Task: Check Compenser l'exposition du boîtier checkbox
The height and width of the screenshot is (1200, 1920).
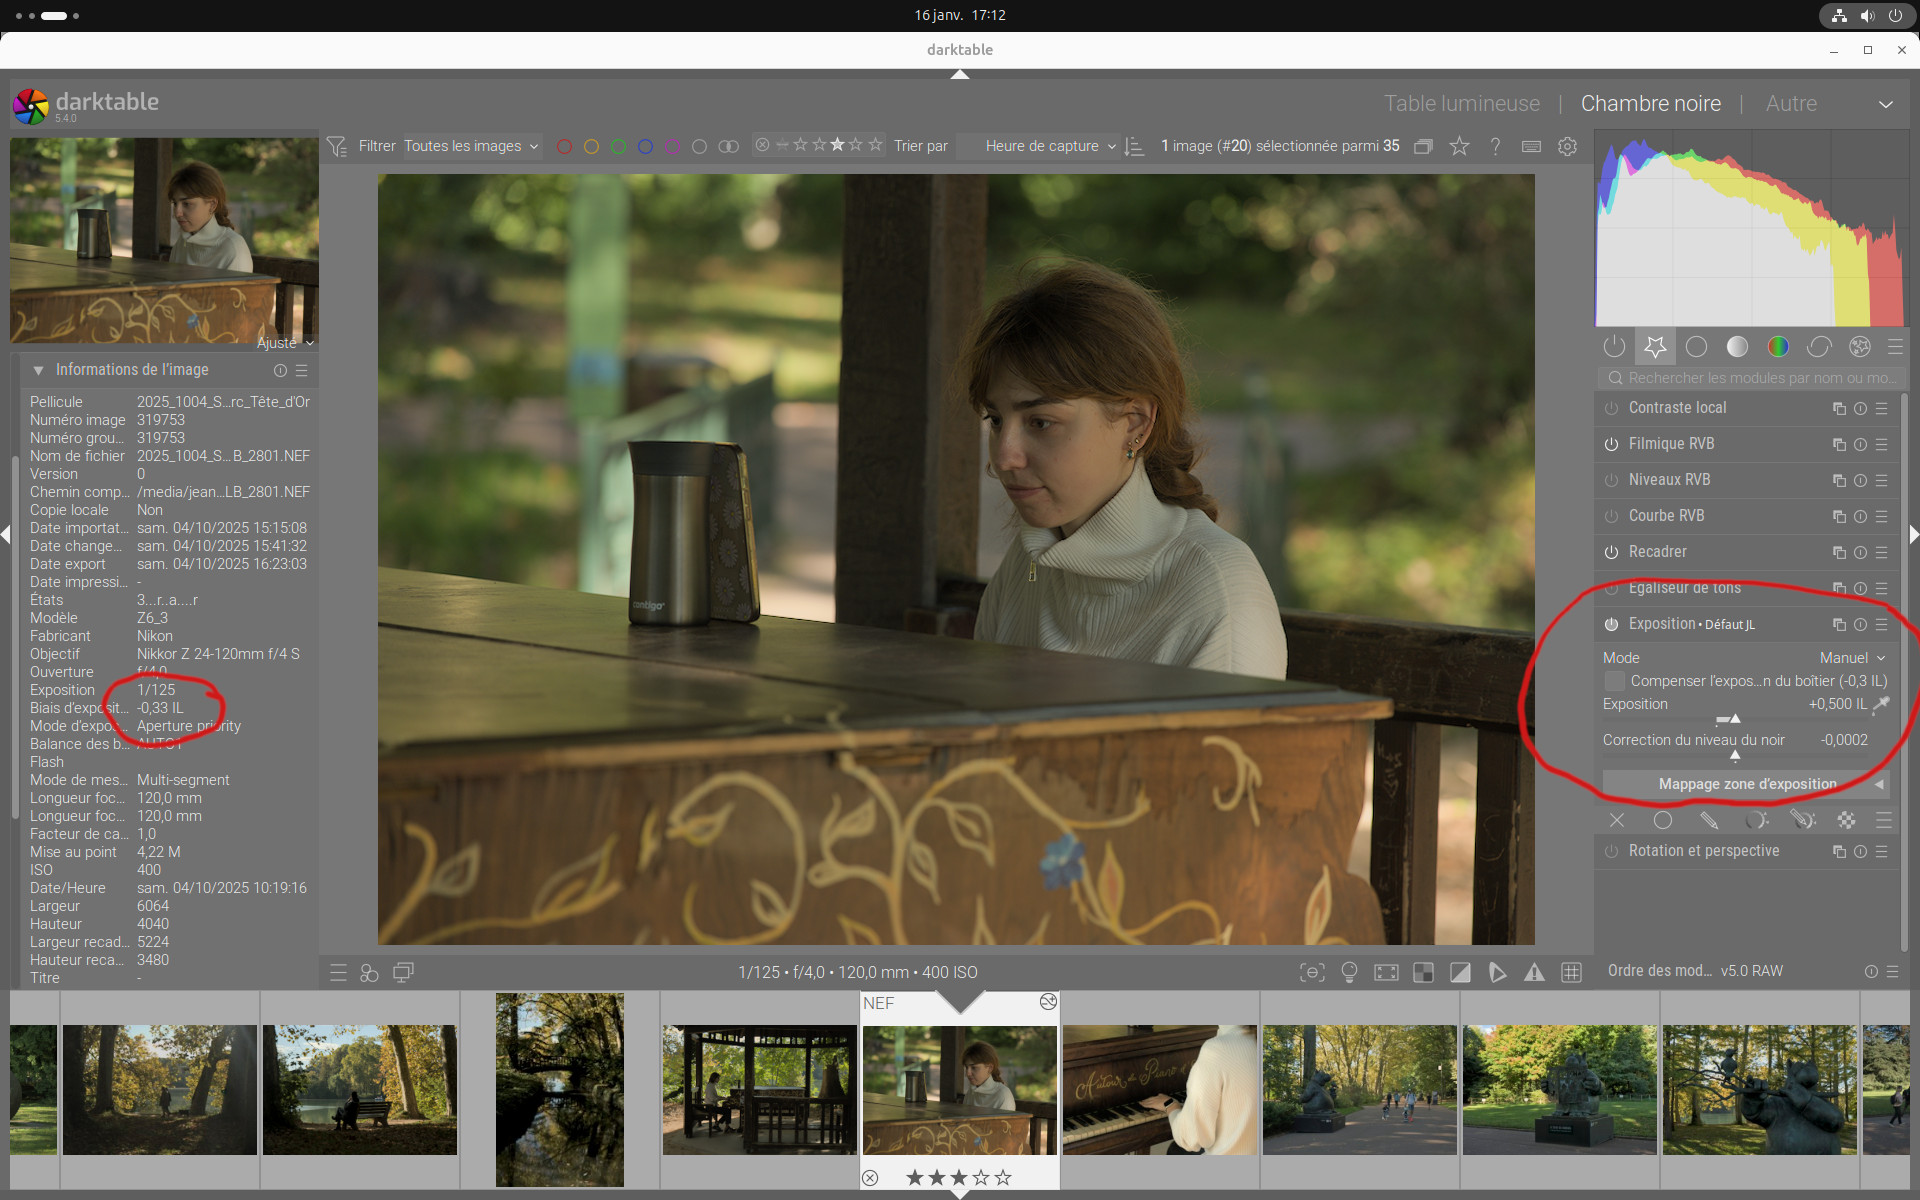Action: click(x=1614, y=681)
